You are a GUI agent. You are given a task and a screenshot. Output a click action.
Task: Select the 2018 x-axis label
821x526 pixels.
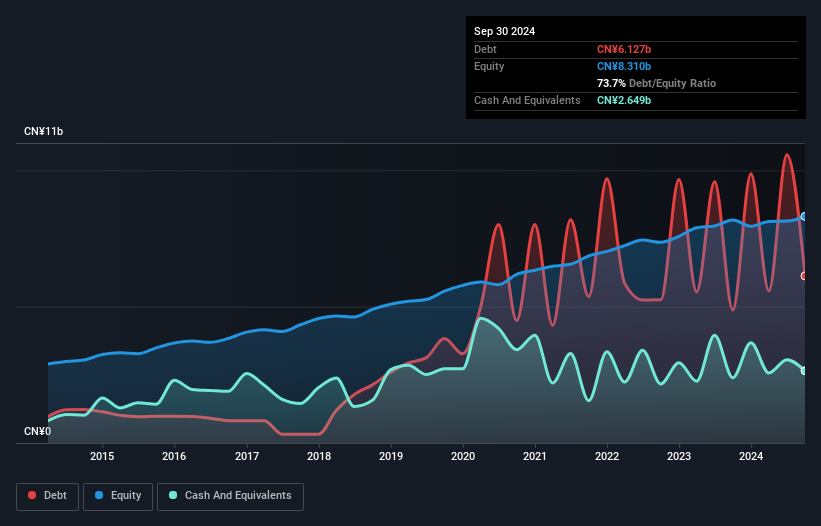[x=319, y=456]
